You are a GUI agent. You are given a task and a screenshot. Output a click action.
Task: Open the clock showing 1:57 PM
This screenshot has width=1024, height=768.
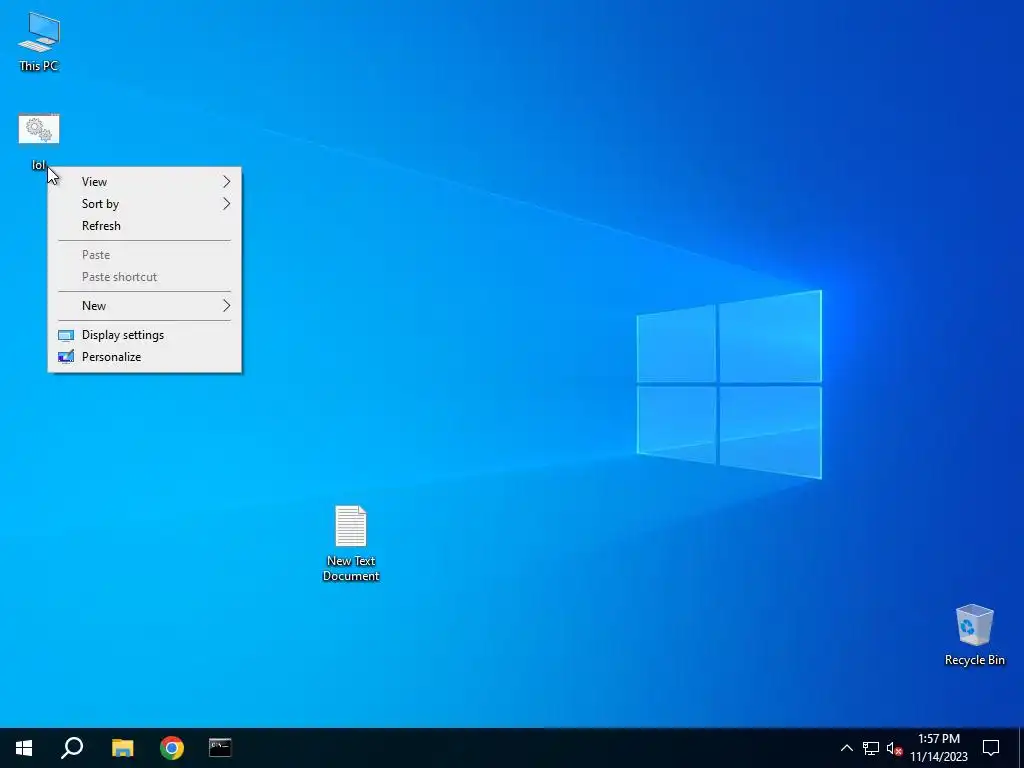(x=939, y=748)
